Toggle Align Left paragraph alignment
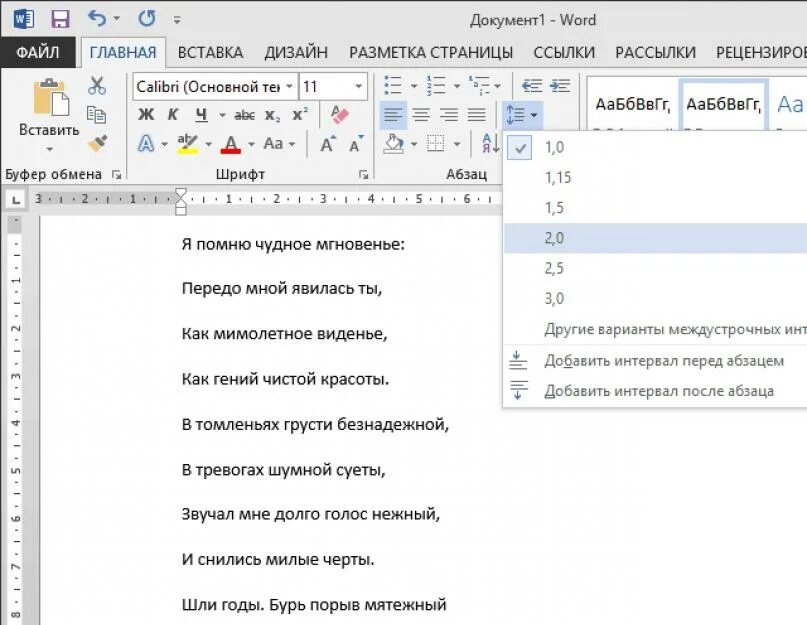This screenshot has width=807, height=625. (393, 115)
